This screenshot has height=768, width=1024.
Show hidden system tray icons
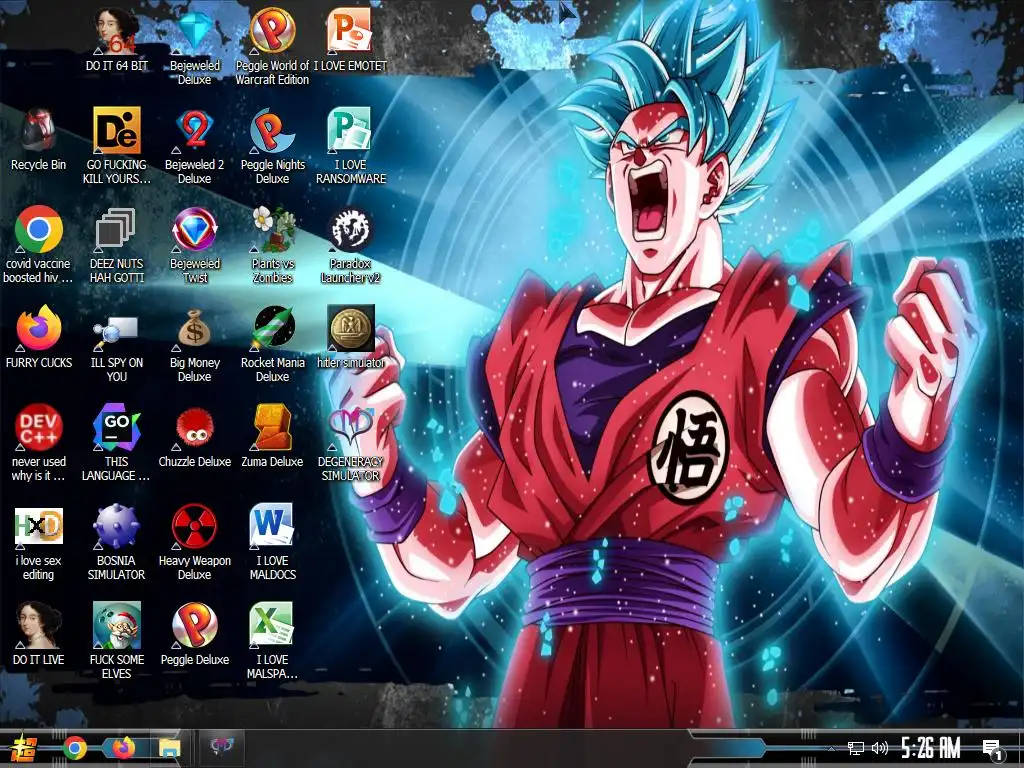click(831, 748)
